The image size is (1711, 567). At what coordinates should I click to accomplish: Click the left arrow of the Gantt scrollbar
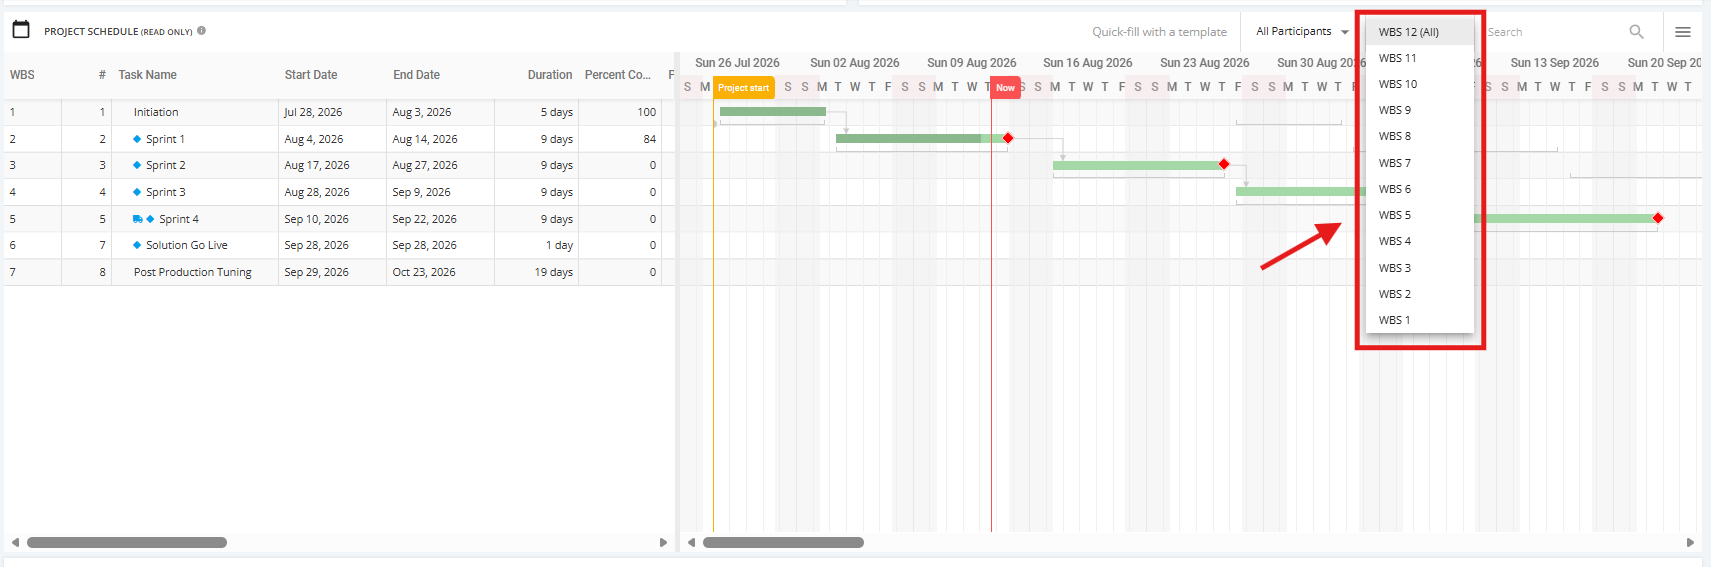[x=691, y=542]
